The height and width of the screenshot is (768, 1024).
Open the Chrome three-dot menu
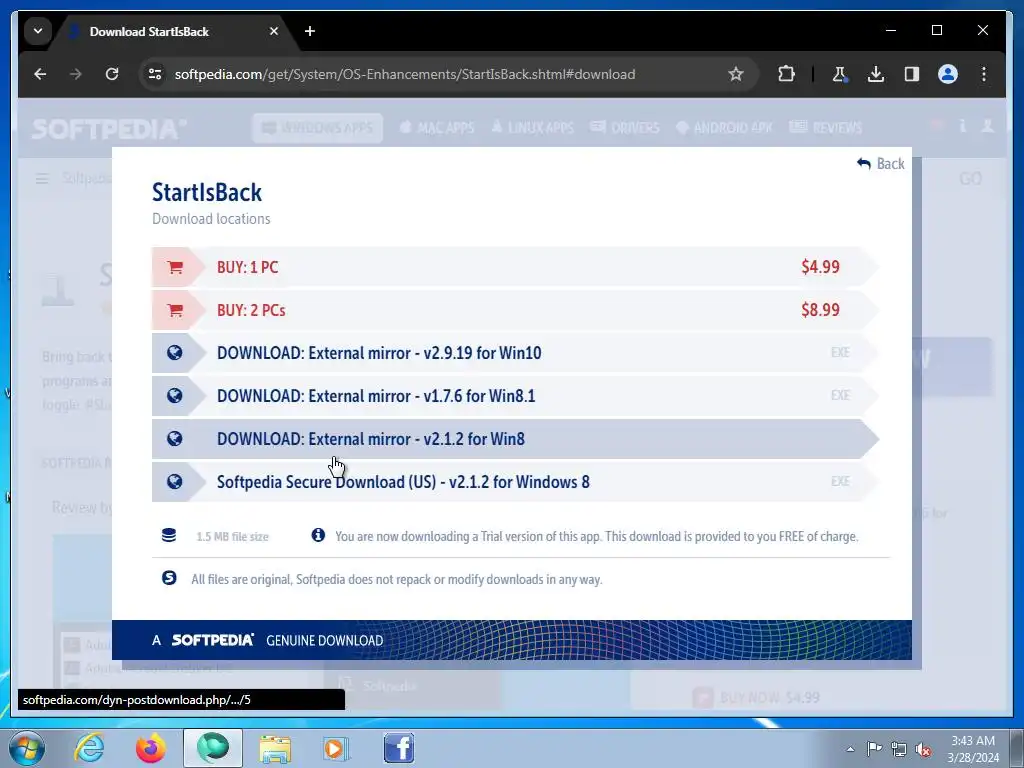point(984,74)
